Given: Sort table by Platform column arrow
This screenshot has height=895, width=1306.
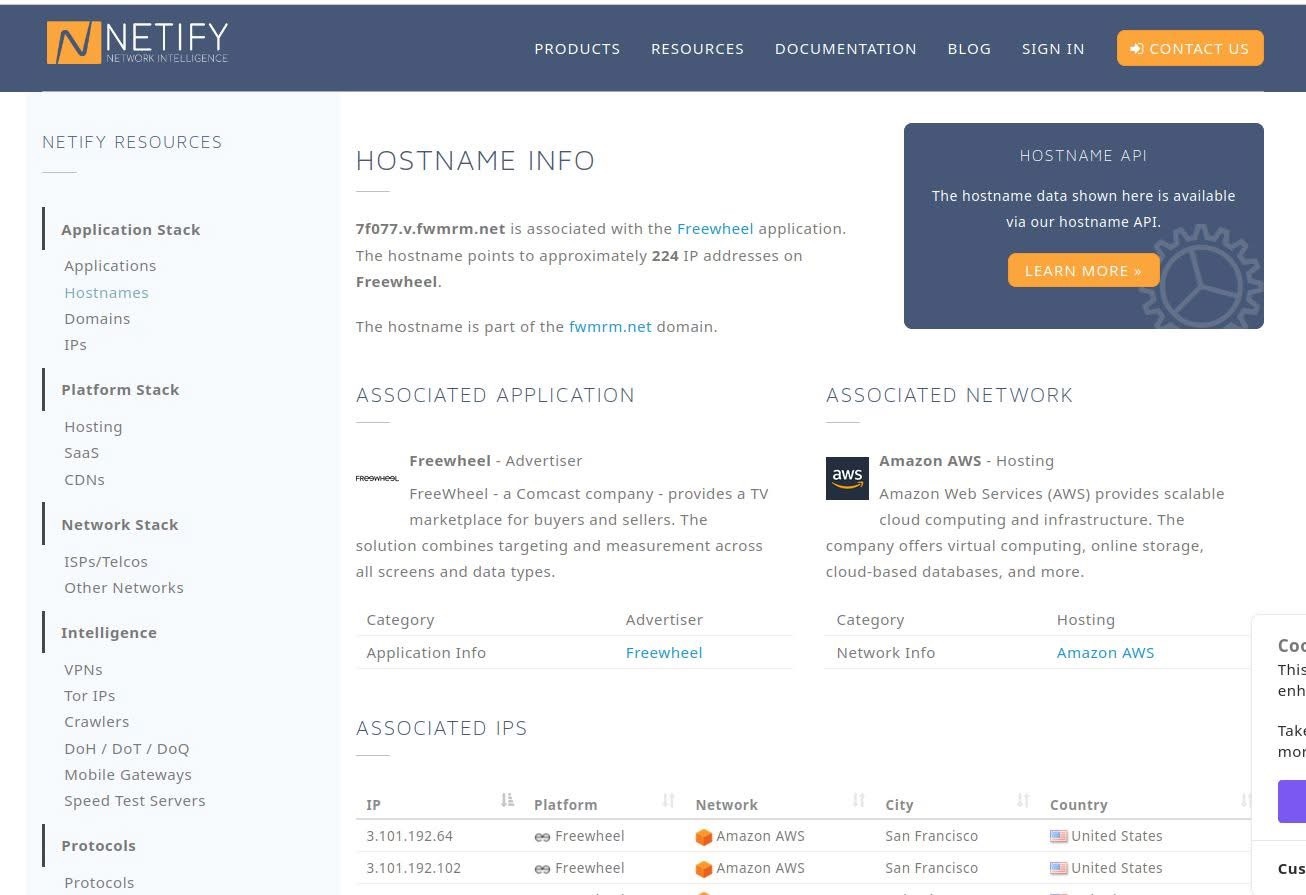Looking at the screenshot, I should point(669,800).
